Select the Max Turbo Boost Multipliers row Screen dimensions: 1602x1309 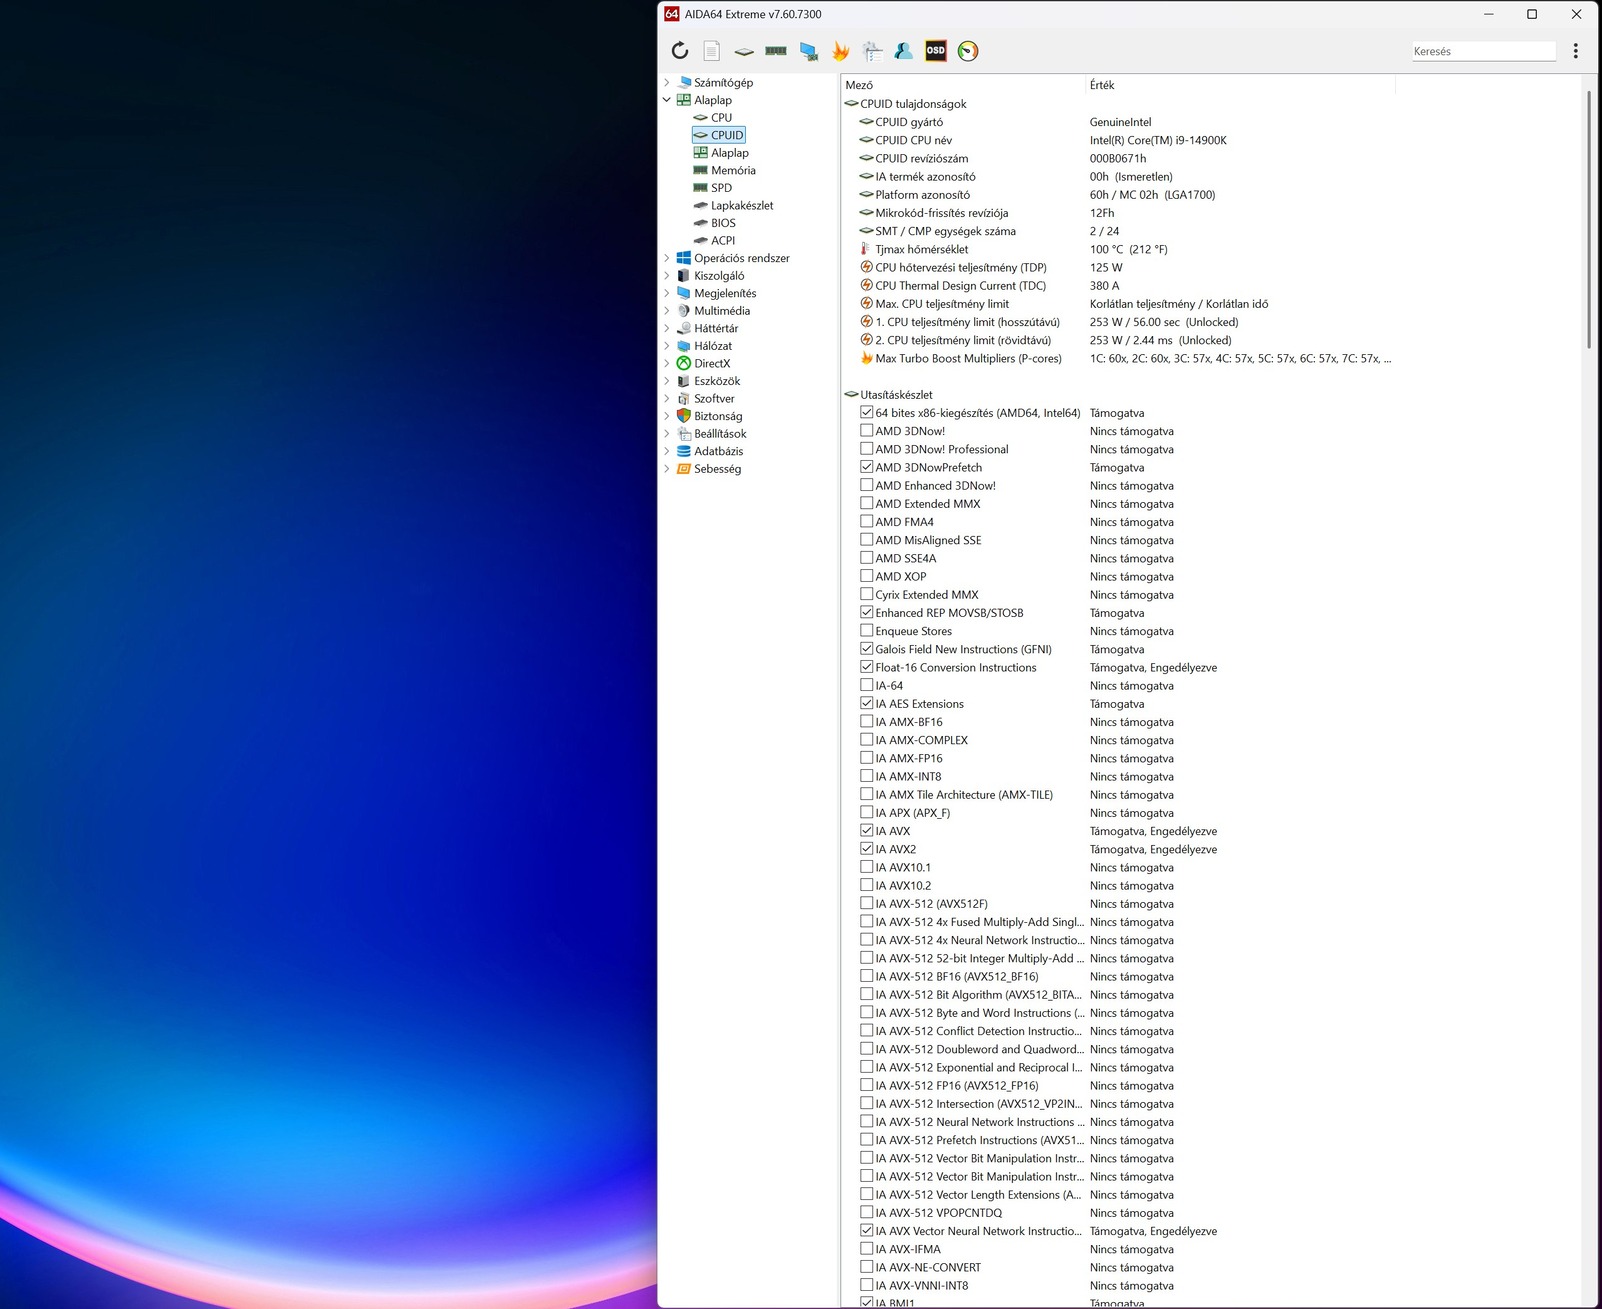click(1116, 358)
